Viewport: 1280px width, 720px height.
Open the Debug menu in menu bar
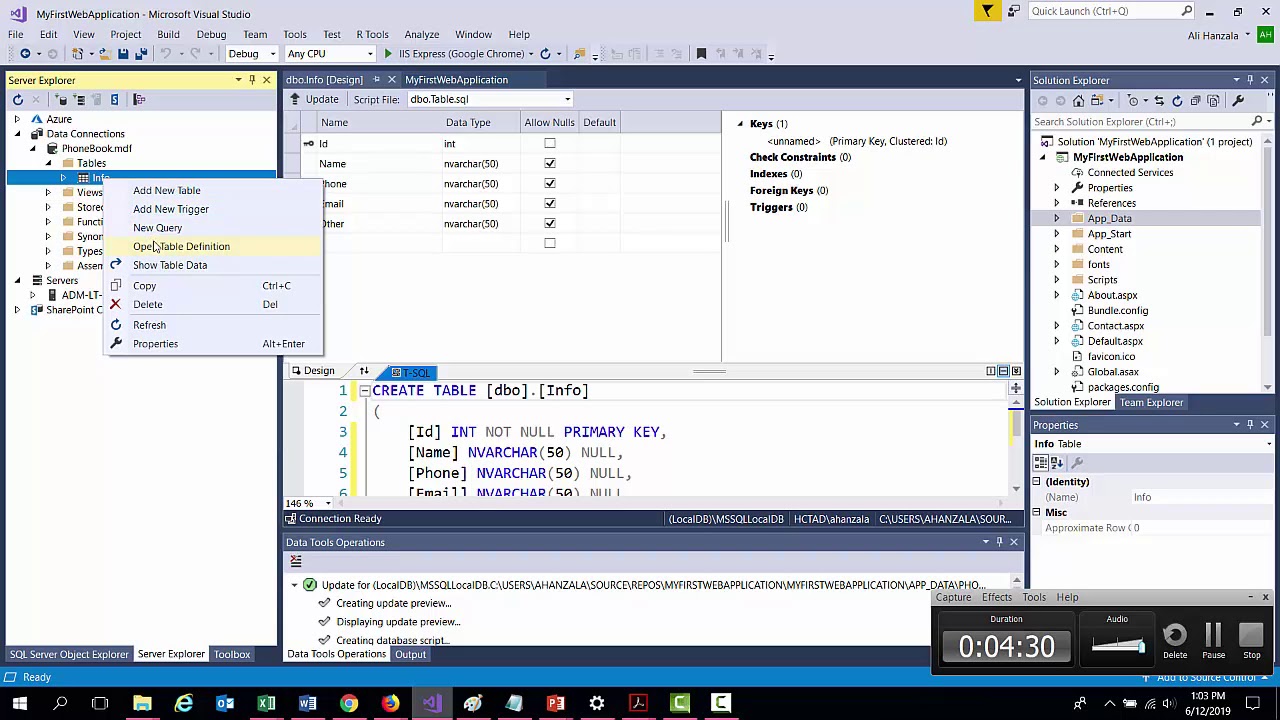tap(211, 34)
